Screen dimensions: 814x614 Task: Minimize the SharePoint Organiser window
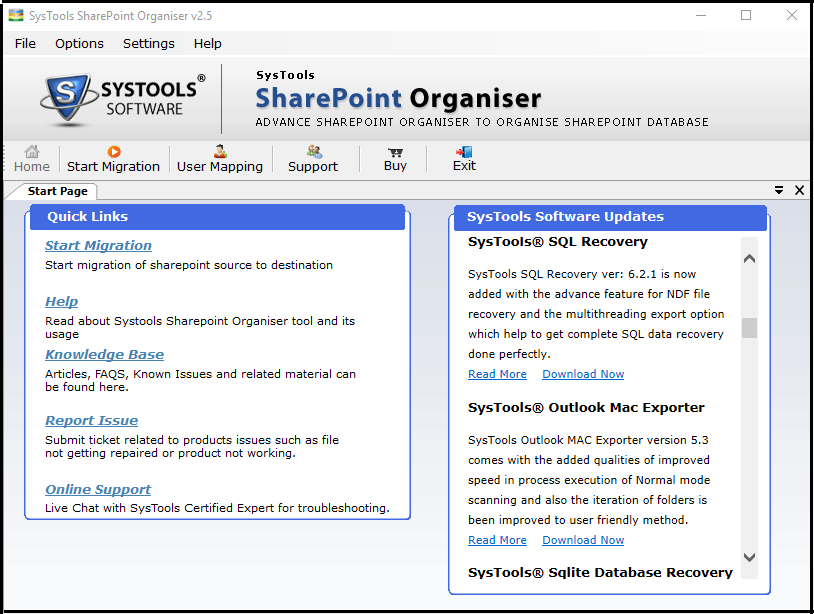701,16
